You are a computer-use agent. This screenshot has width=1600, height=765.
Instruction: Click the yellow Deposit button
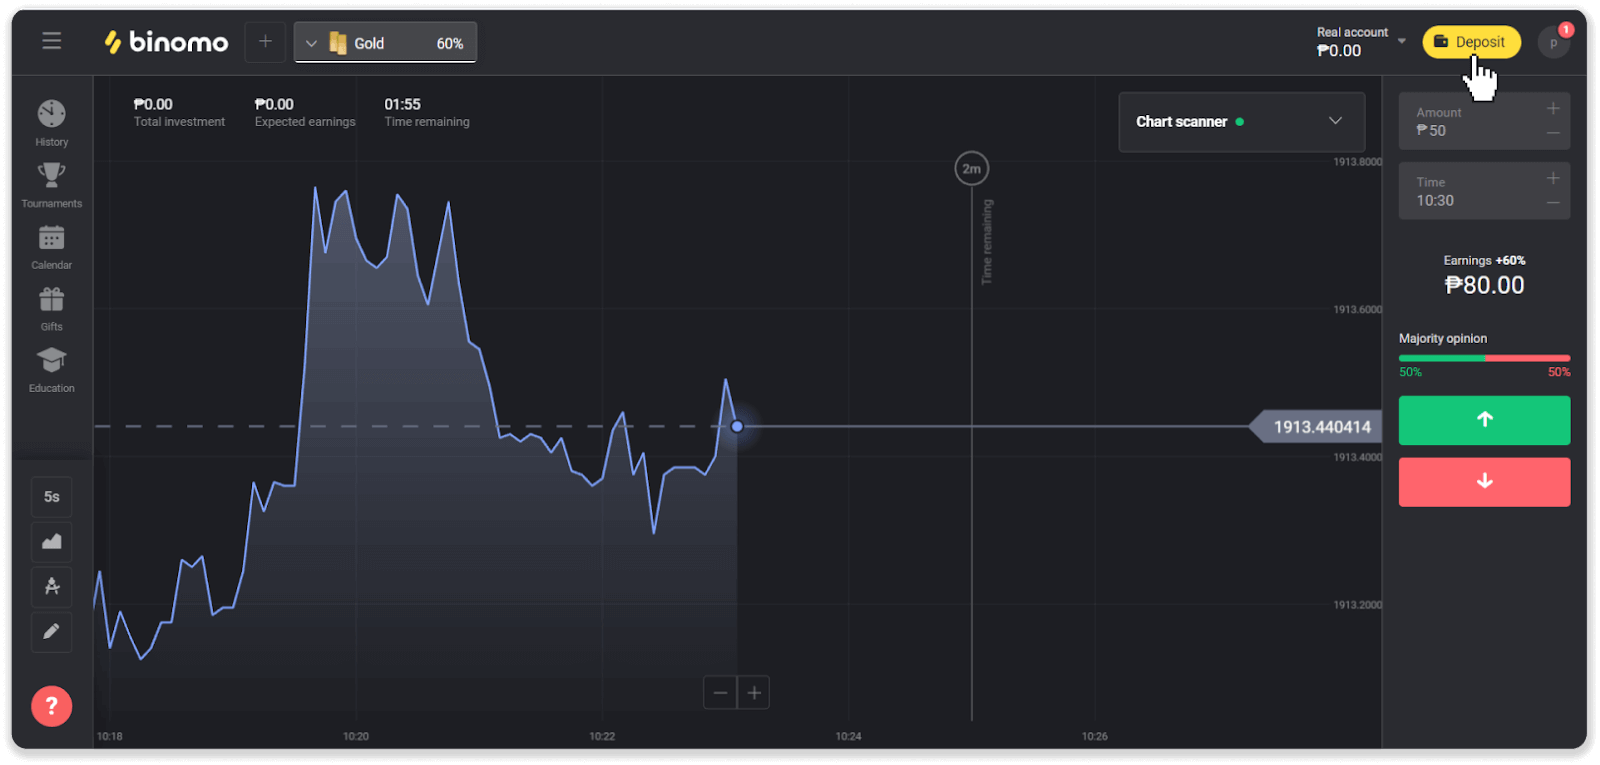click(x=1470, y=42)
